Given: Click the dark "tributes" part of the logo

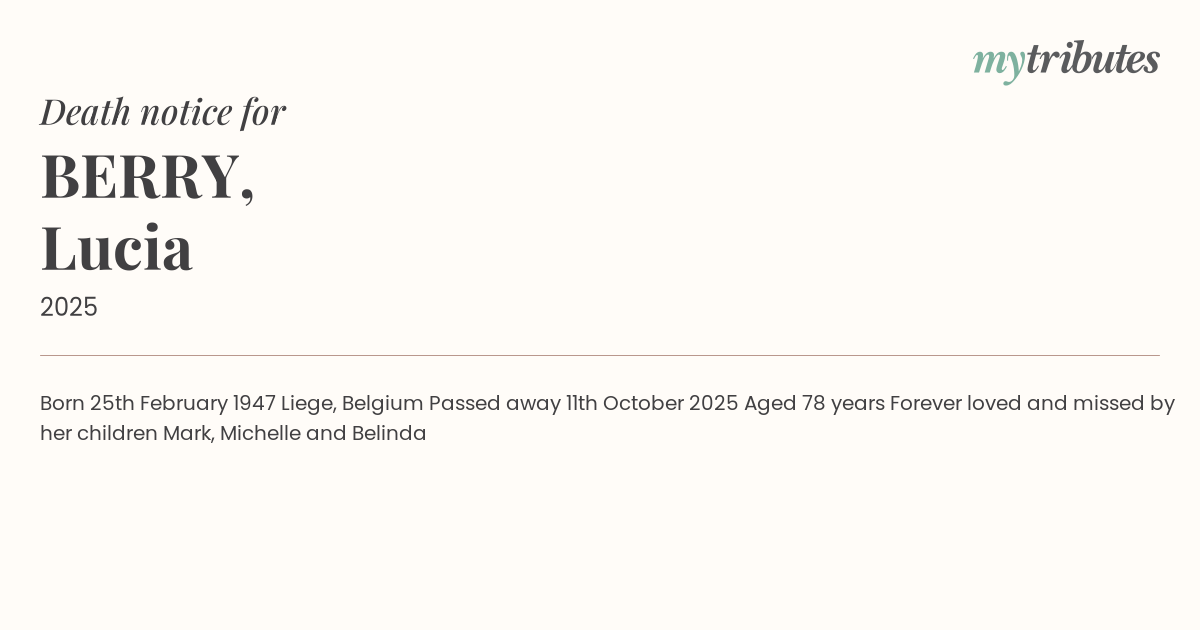Looking at the screenshot, I should (1093, 59).
